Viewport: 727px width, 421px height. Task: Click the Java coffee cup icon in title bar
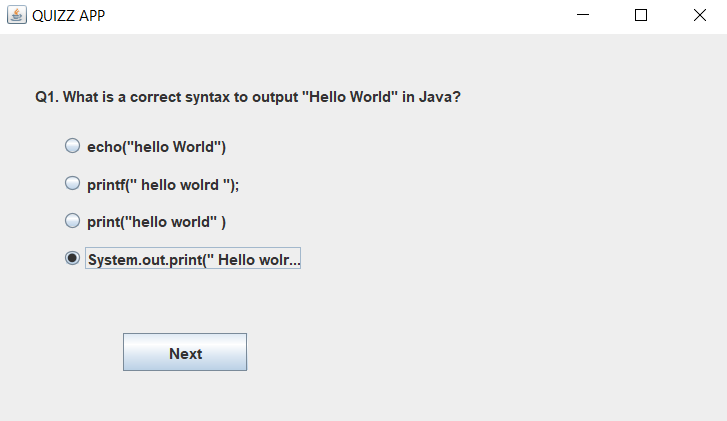tap(17, 15)
